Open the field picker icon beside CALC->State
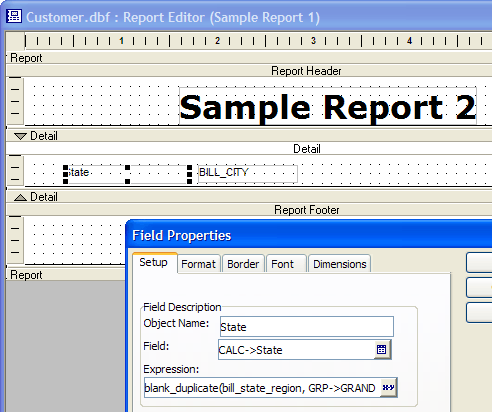 [382, 349]
